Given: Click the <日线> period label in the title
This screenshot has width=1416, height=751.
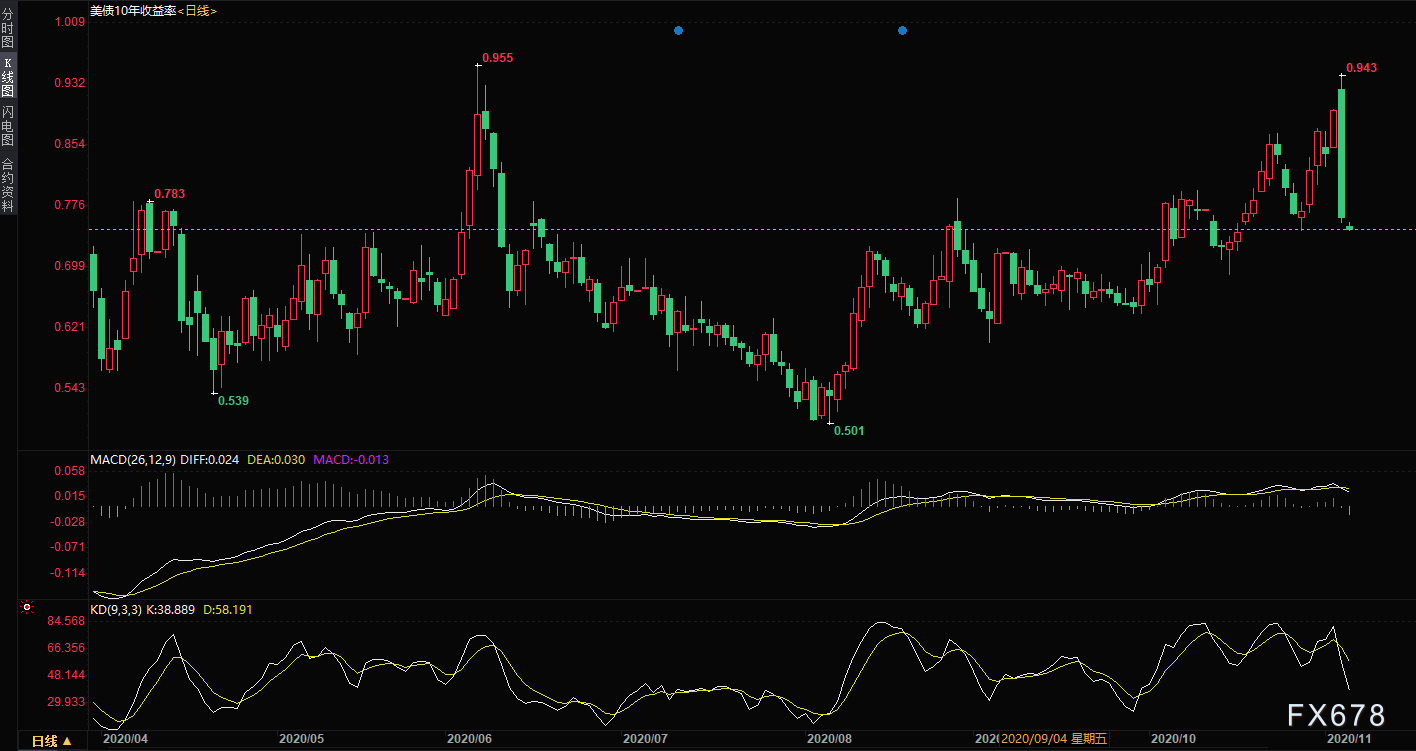Looking at the screenshot, I should tap(195, 11).
